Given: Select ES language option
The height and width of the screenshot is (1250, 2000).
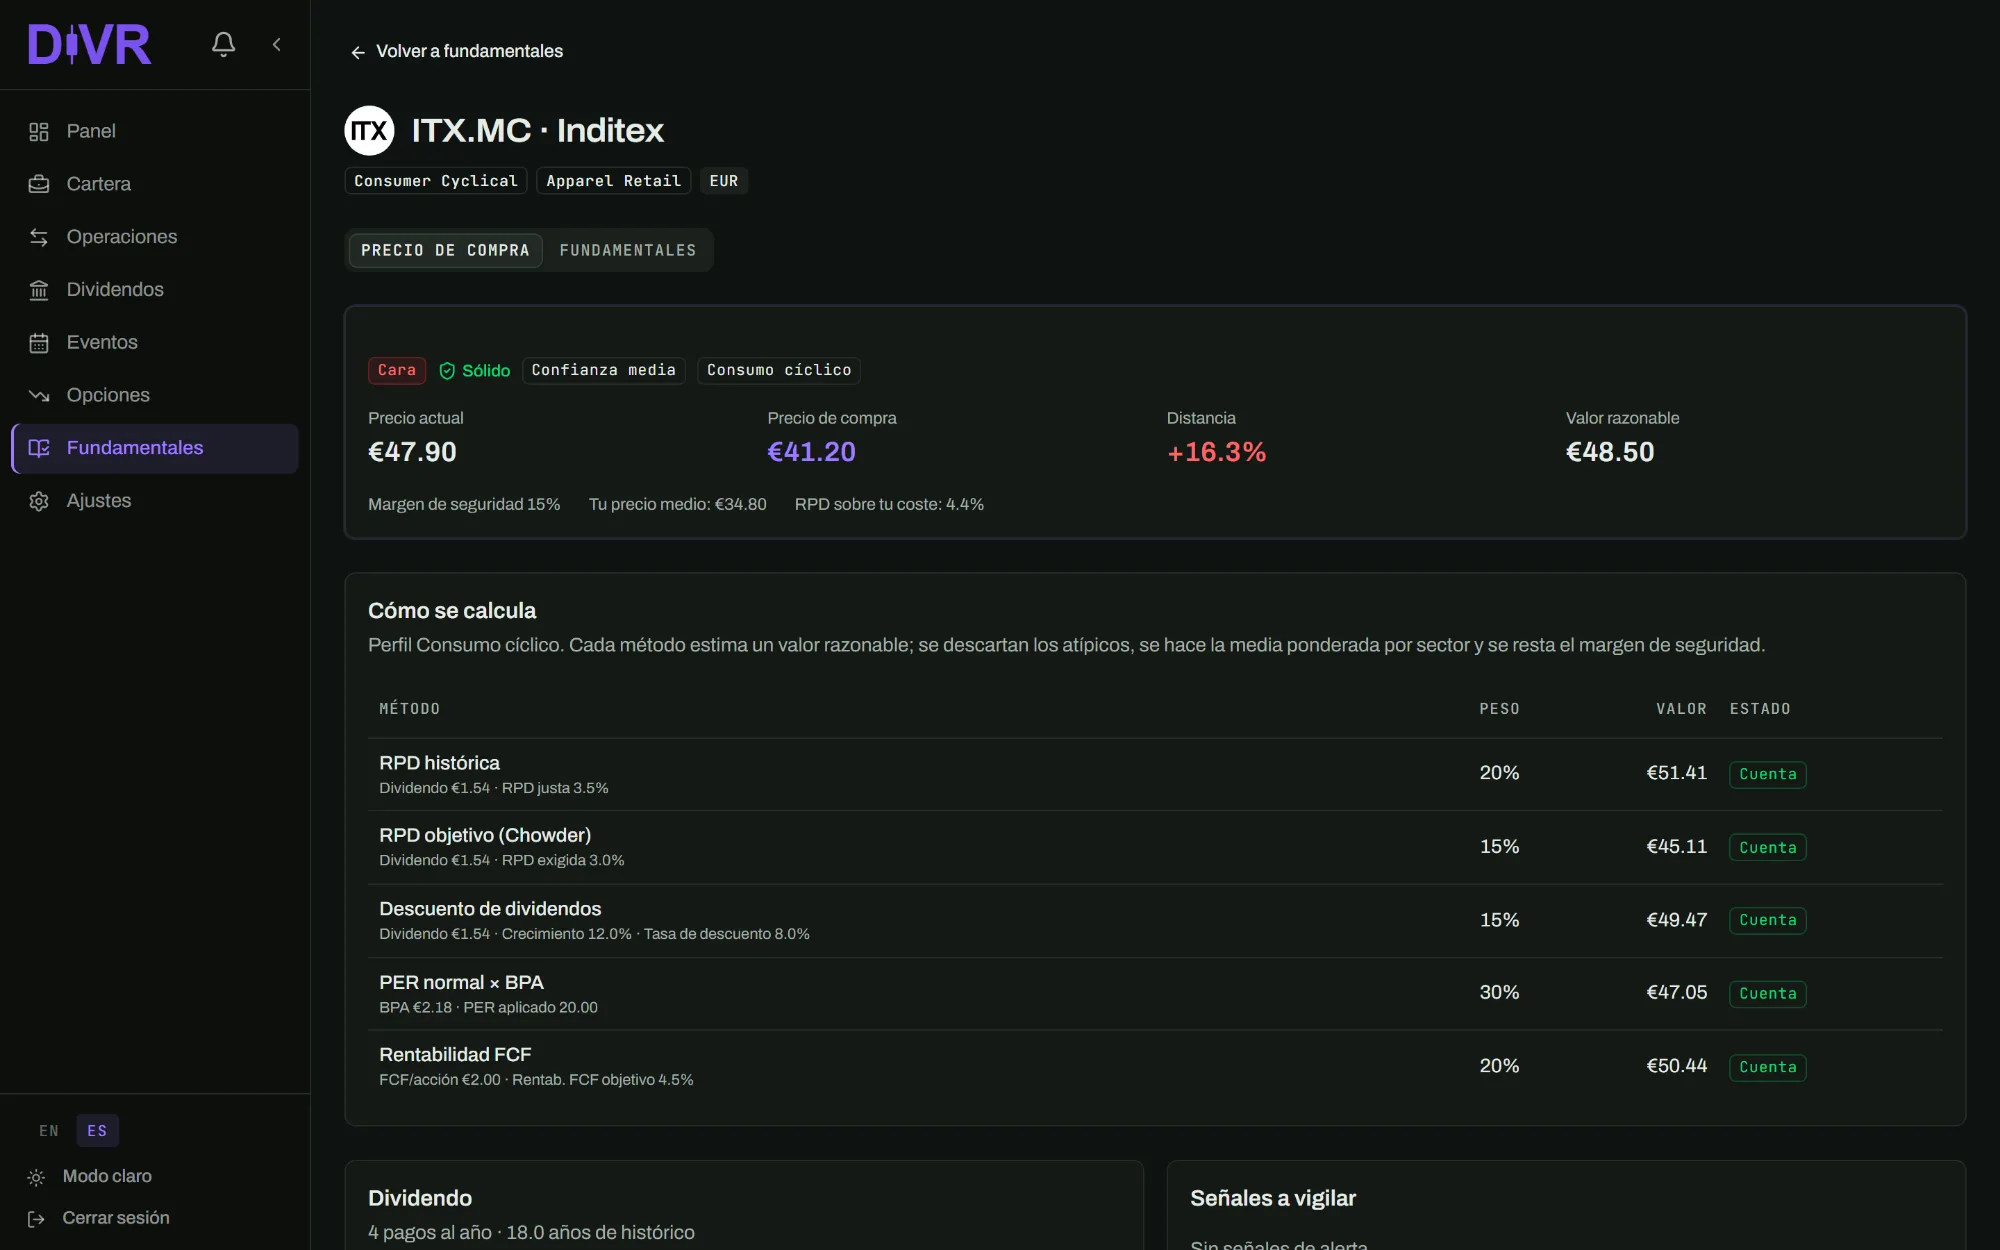Looking at the screenshot, I should (x=97, y=1131).
